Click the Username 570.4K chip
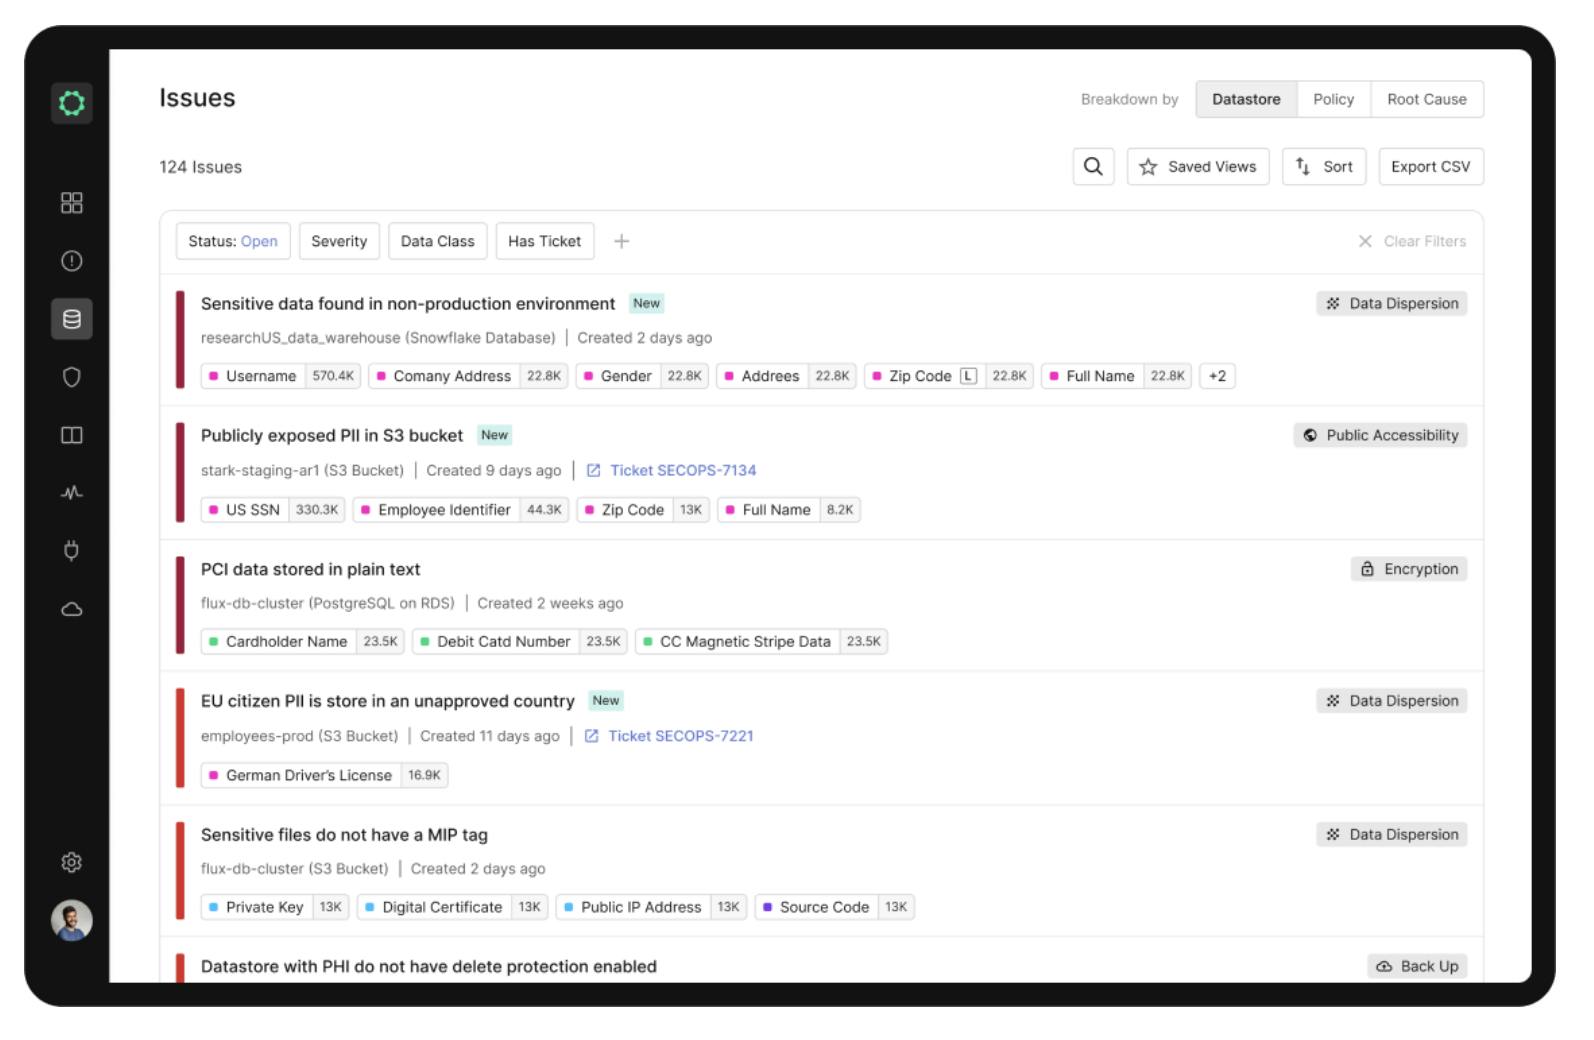 281,376
